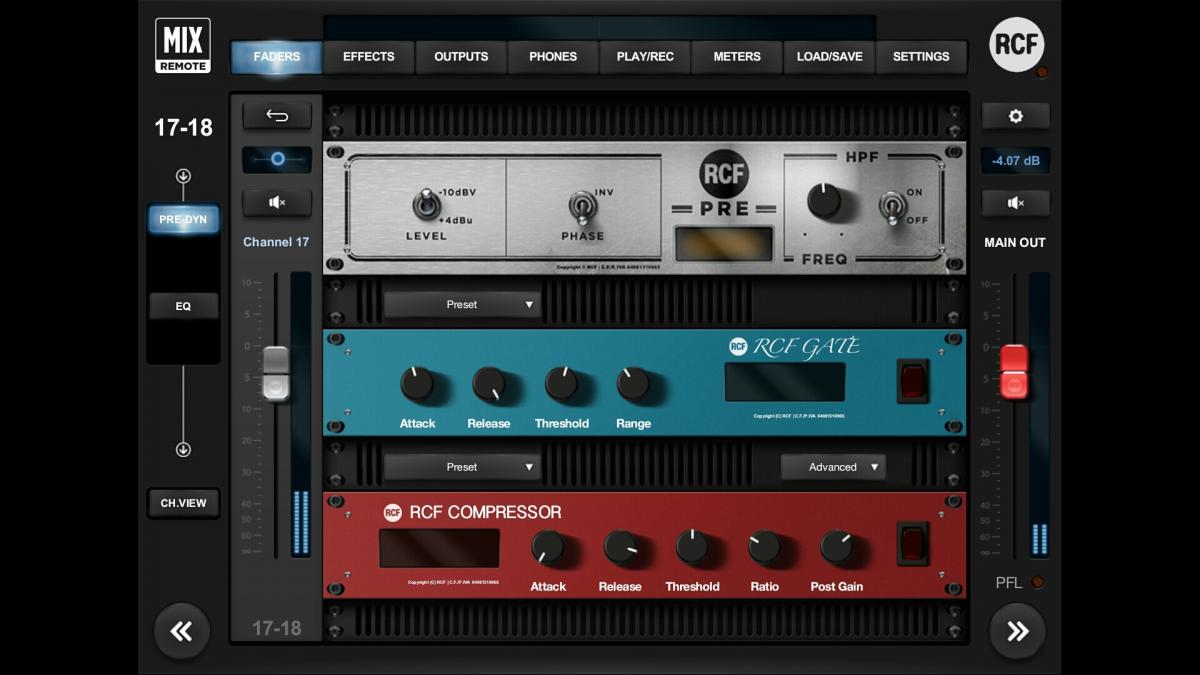Go back using the return arrow button
This screenshot has height=675, width=1200.
click(x=277, y=116)
